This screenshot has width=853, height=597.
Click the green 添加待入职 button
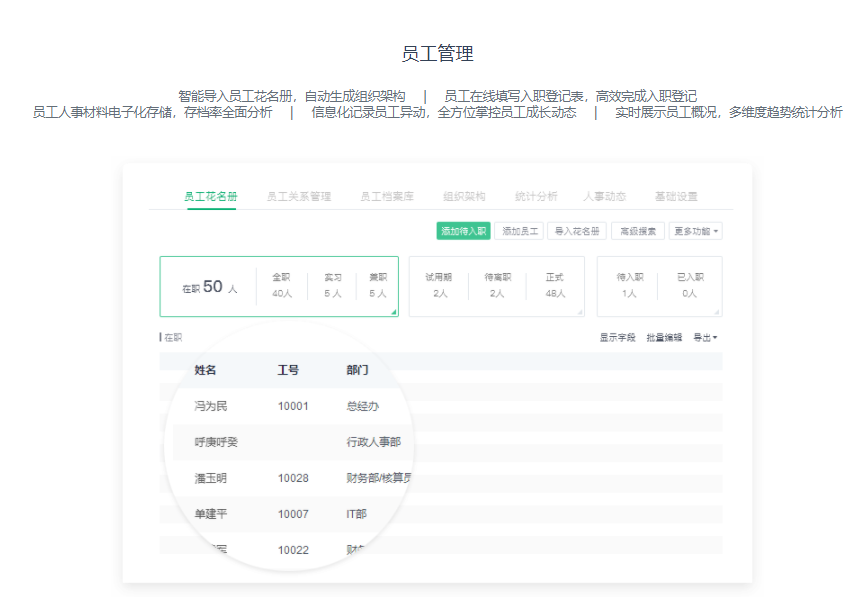pyautogui.click(x=463, y=231)
